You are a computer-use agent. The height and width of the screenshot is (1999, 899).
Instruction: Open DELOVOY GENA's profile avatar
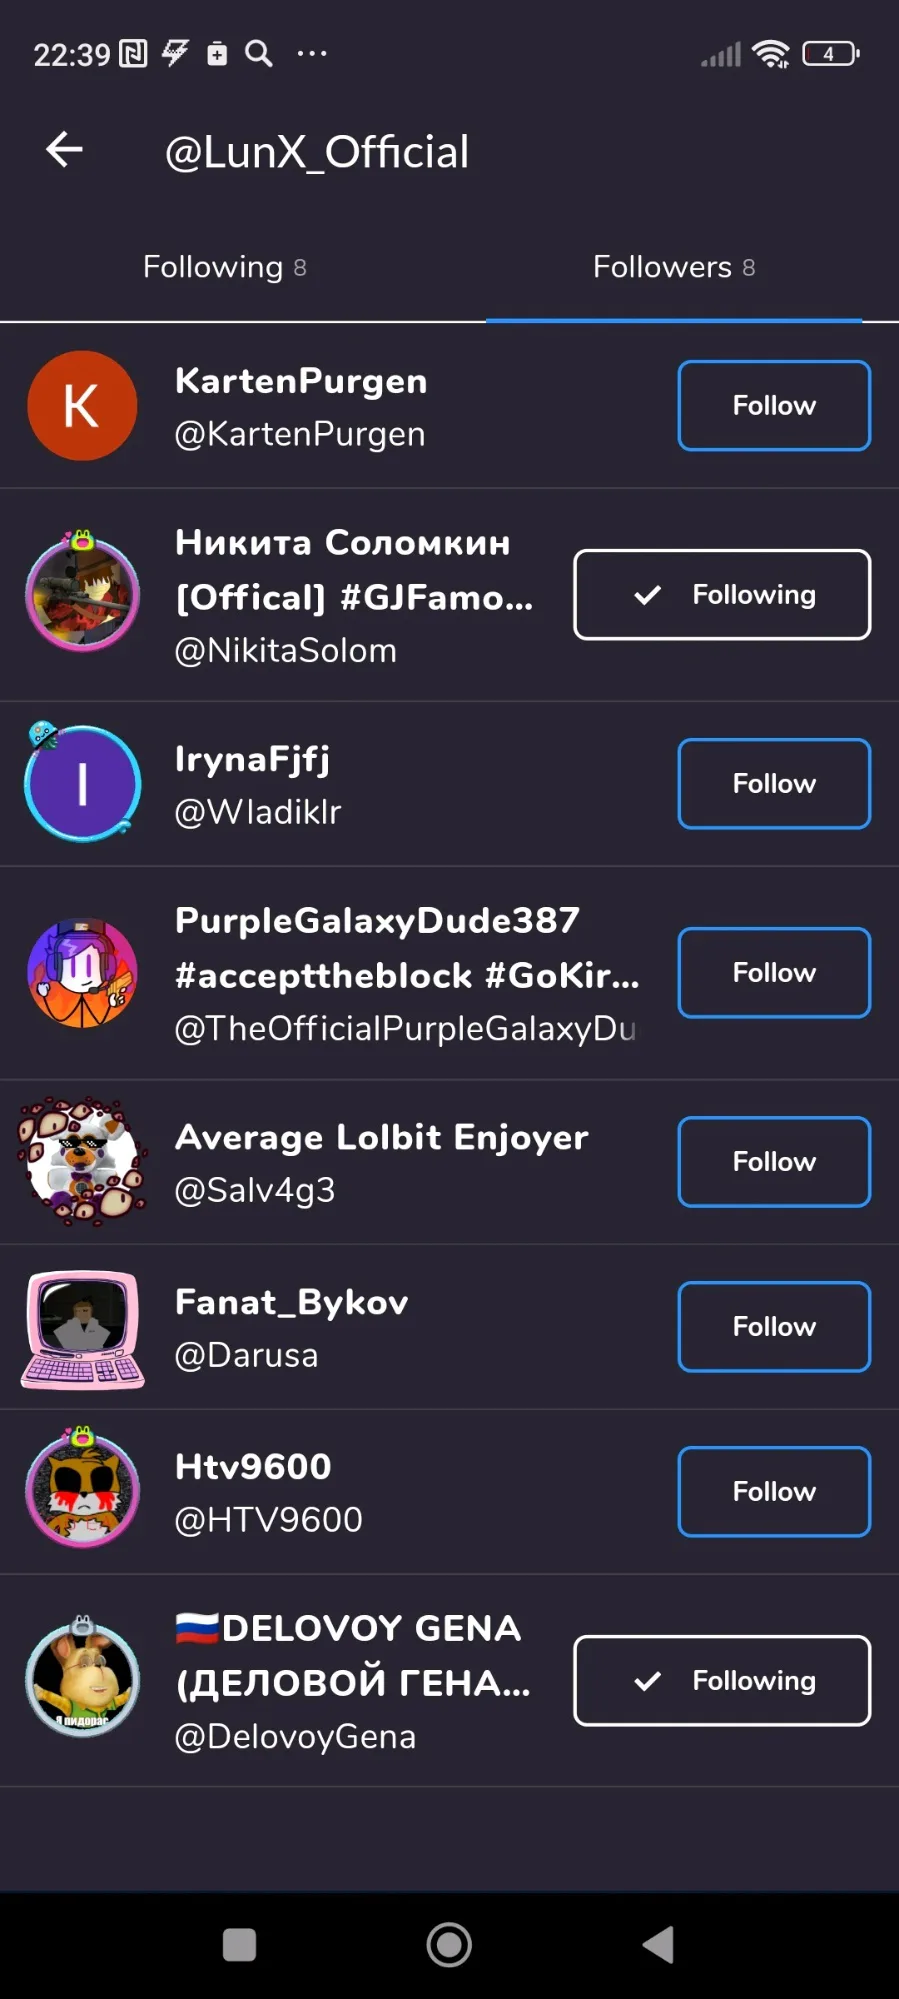[82, 1679]
